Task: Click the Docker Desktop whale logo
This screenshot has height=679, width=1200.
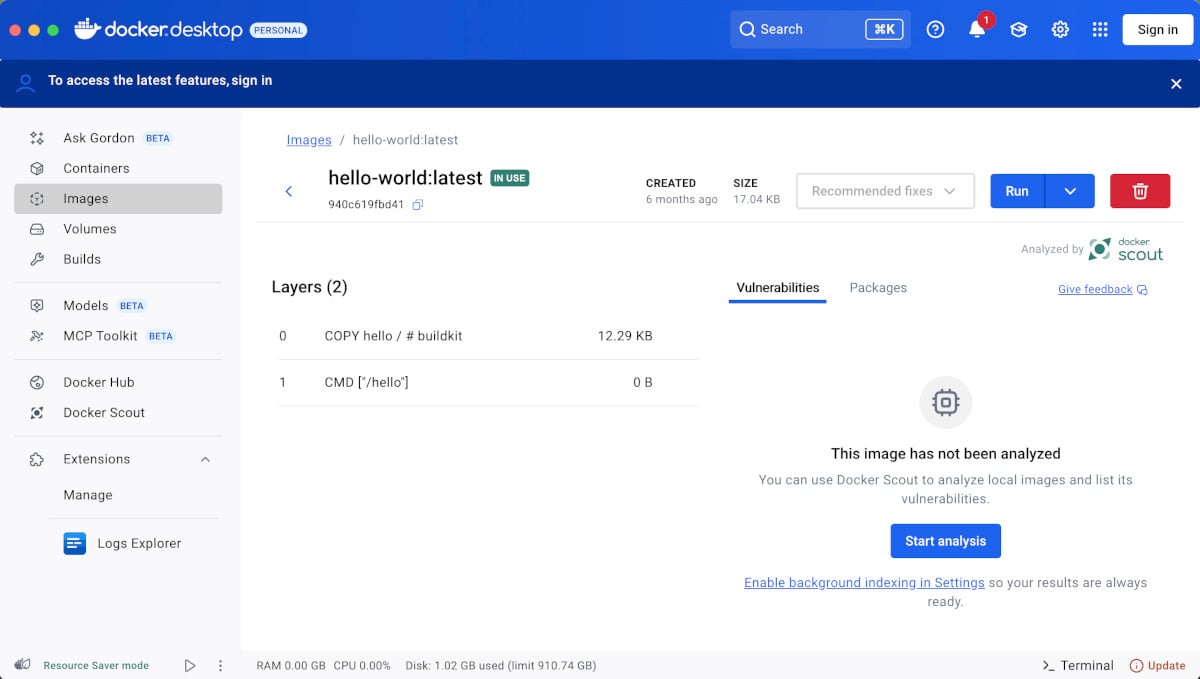Action: pos(87,29)
